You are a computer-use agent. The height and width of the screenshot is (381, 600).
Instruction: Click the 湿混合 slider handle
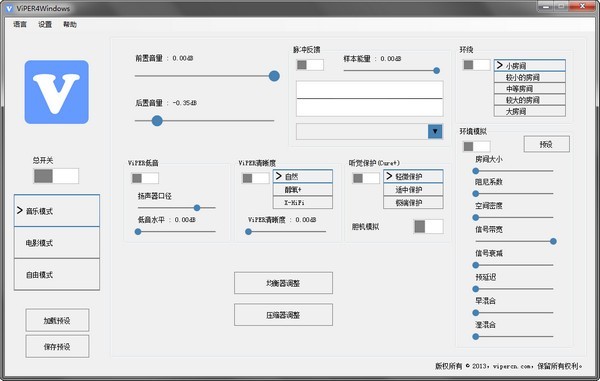(476, 337)
